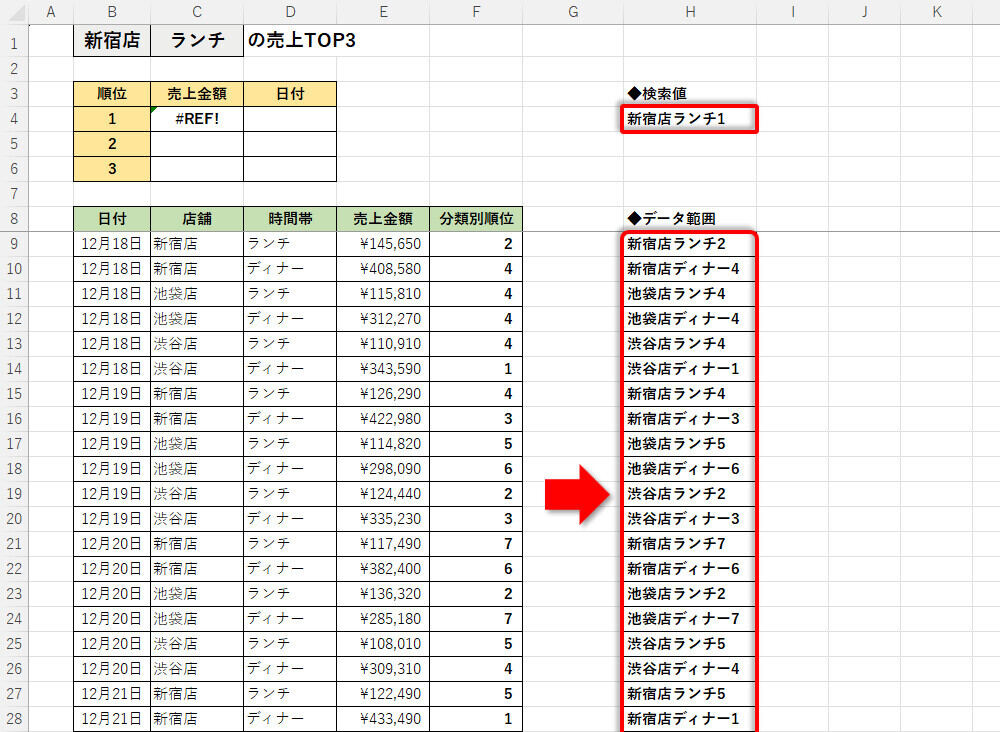Select the amount ¥382,400

point(383,569)
